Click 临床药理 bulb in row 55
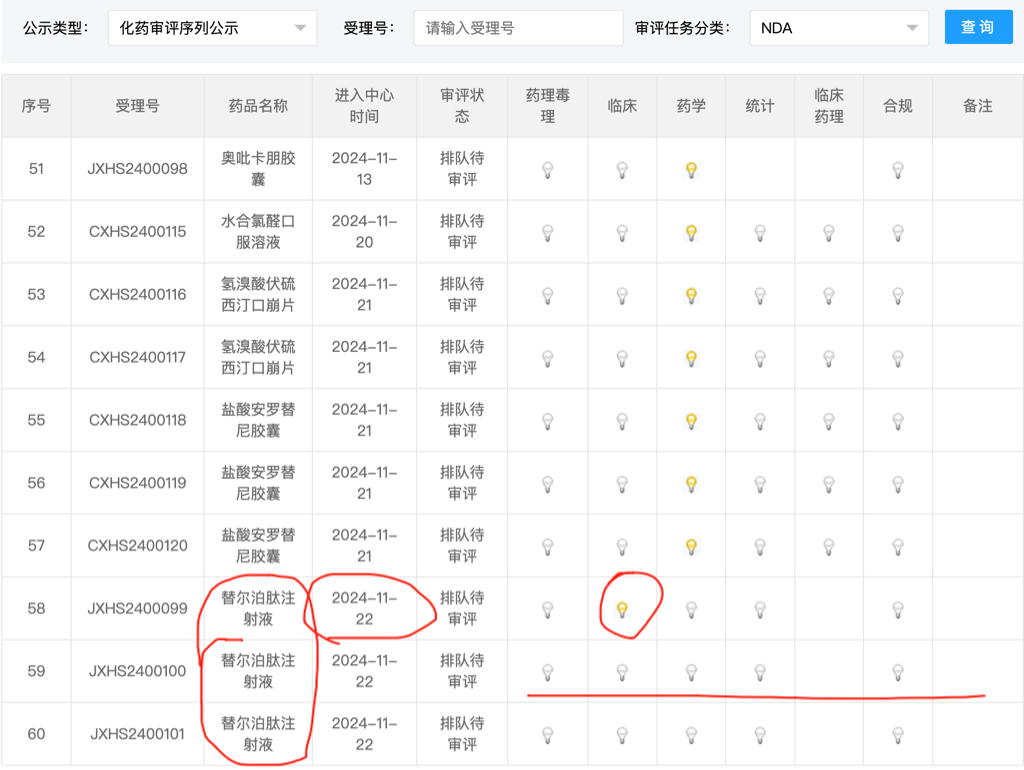Screen dimensions: 1024x770 click(829, 421)
